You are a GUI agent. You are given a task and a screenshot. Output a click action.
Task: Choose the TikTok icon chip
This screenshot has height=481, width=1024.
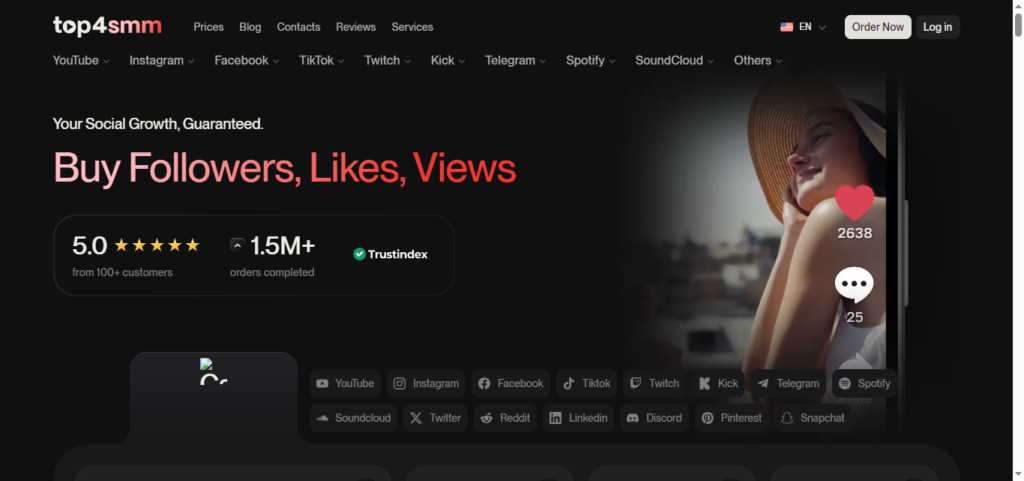click(586, 384)
